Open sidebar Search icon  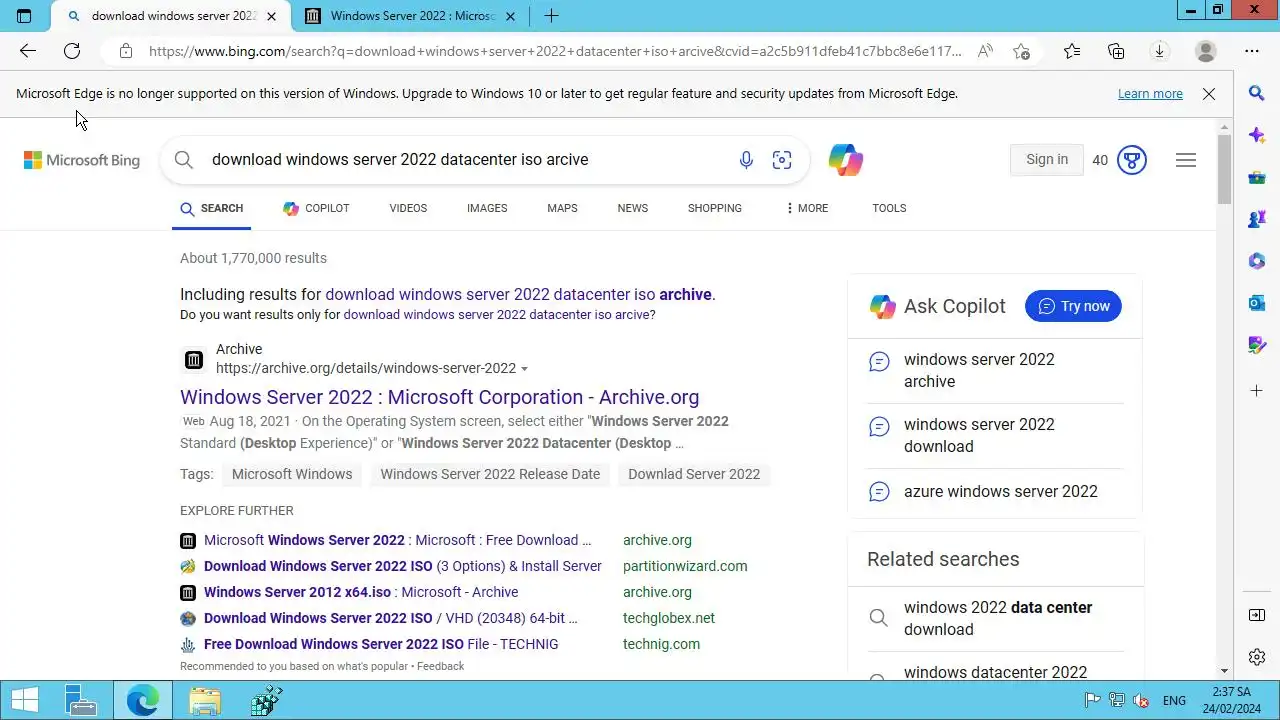click(x=1257, y=93)
